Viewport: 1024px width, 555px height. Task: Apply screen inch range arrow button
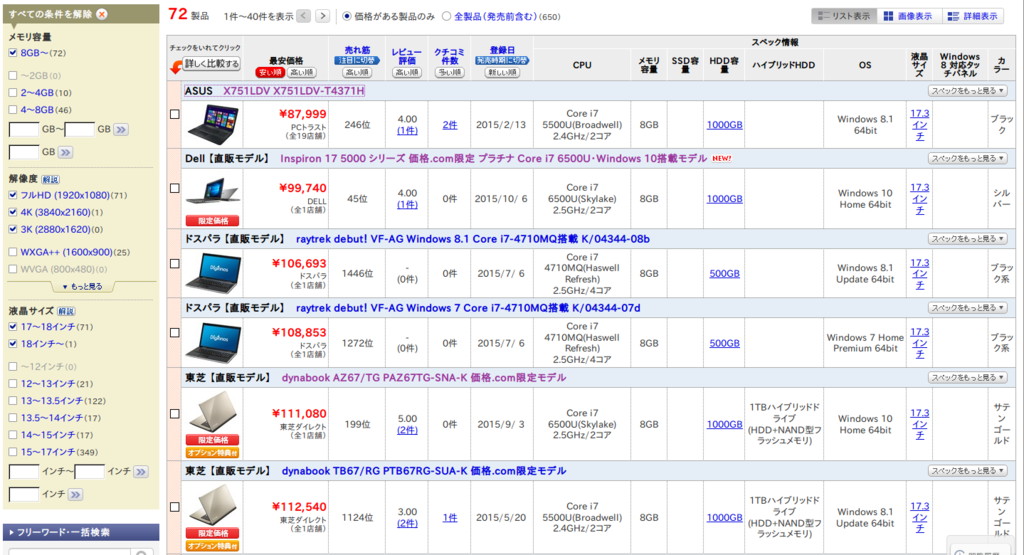[141, 471]
